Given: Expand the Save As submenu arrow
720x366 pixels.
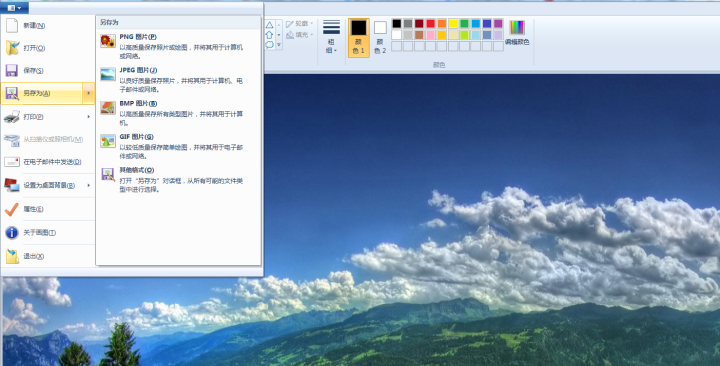Looking at the screenshot, I should coord(89,93).
